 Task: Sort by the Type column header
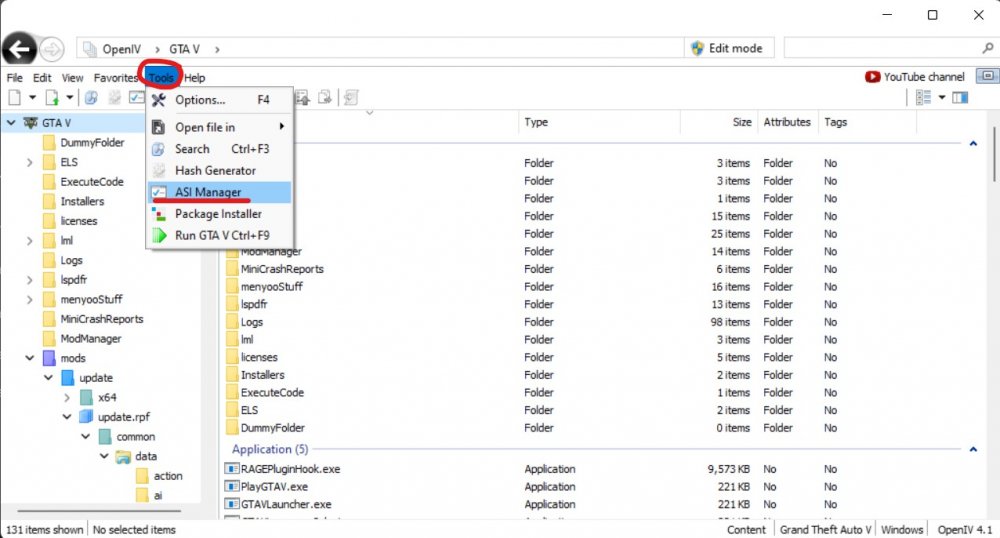point(536,122)
